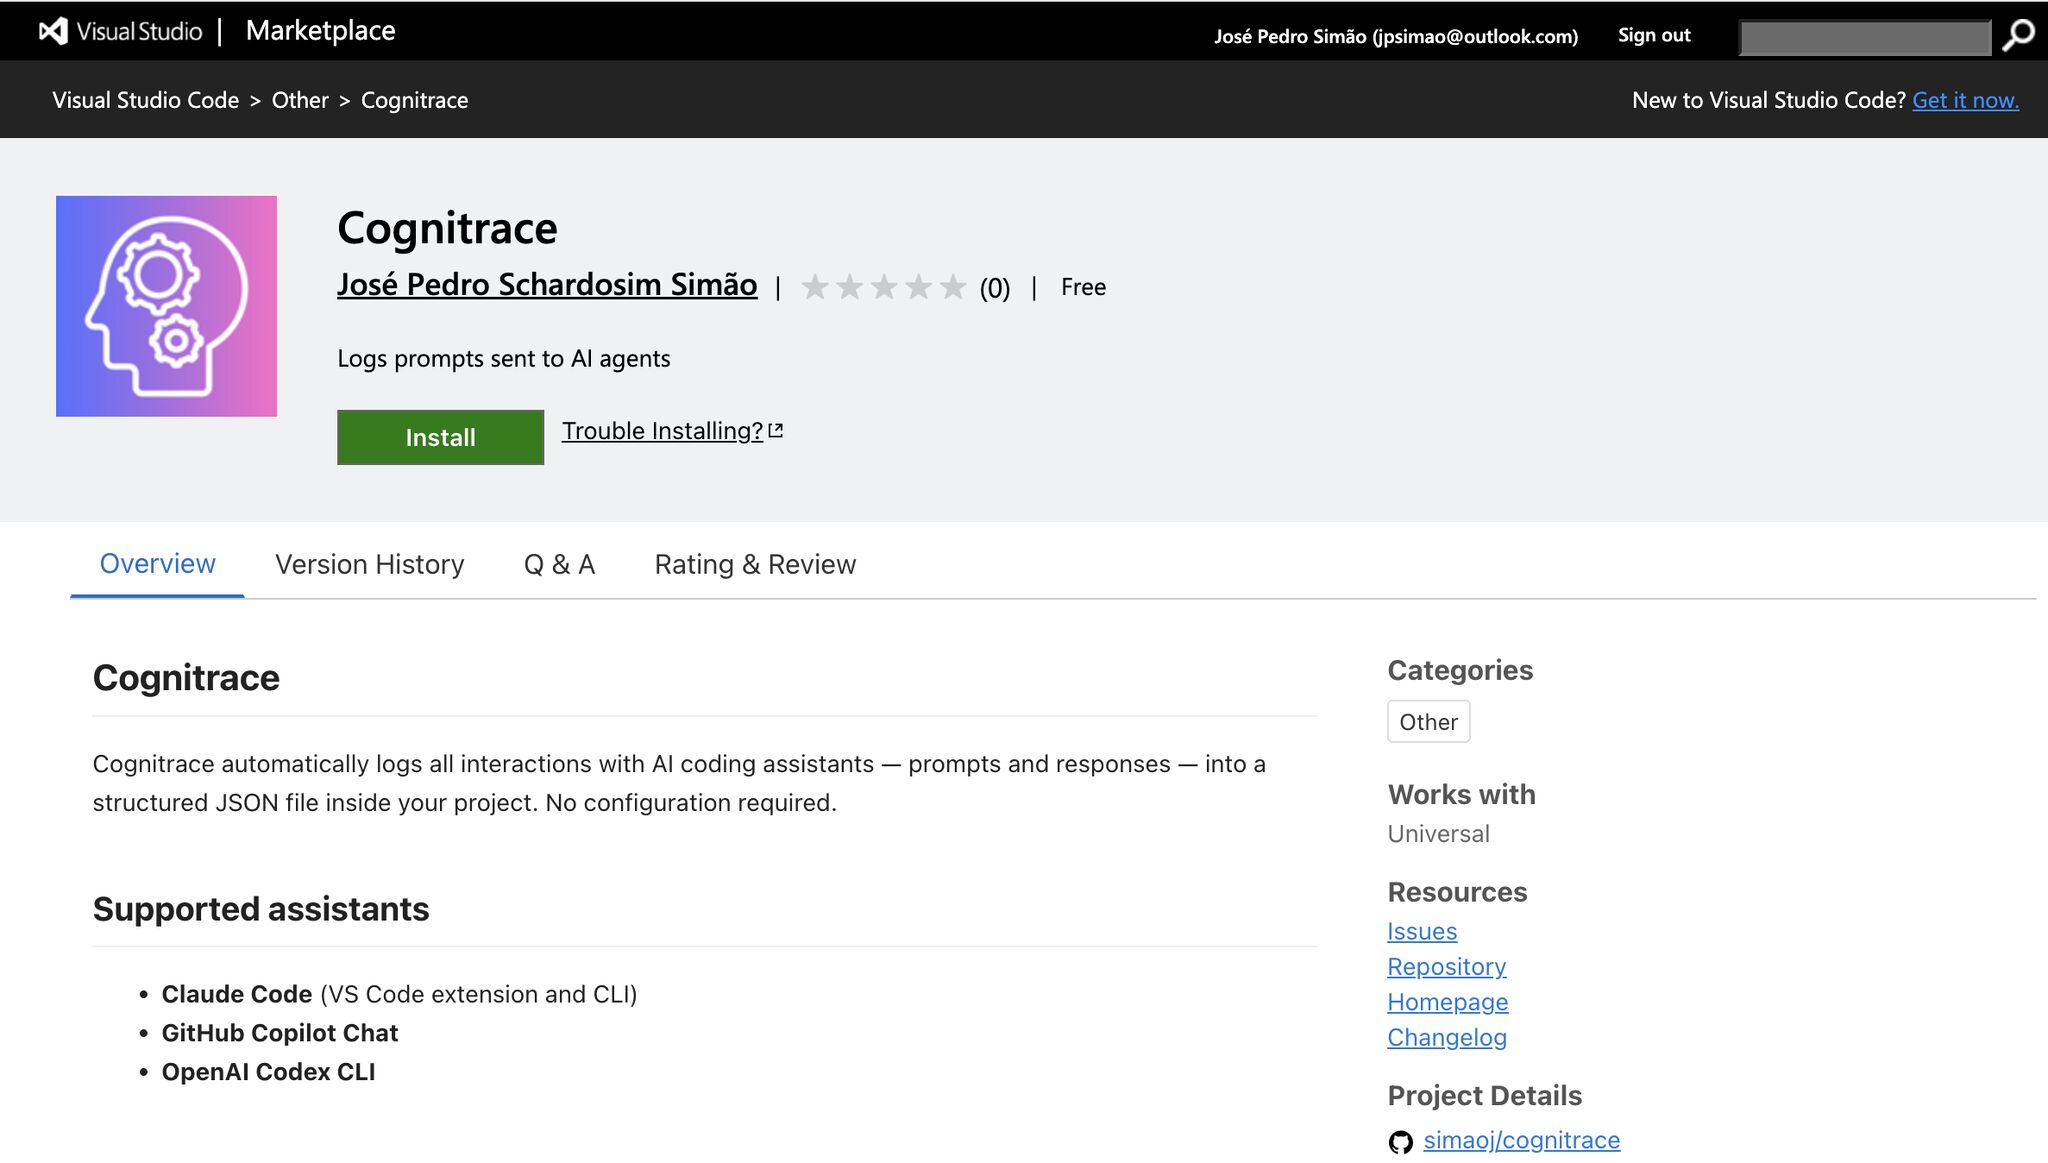Viewport: 2048px width, 1163px height.
Task: Open the Q & A tab
Action: click(x=559, y=565)
